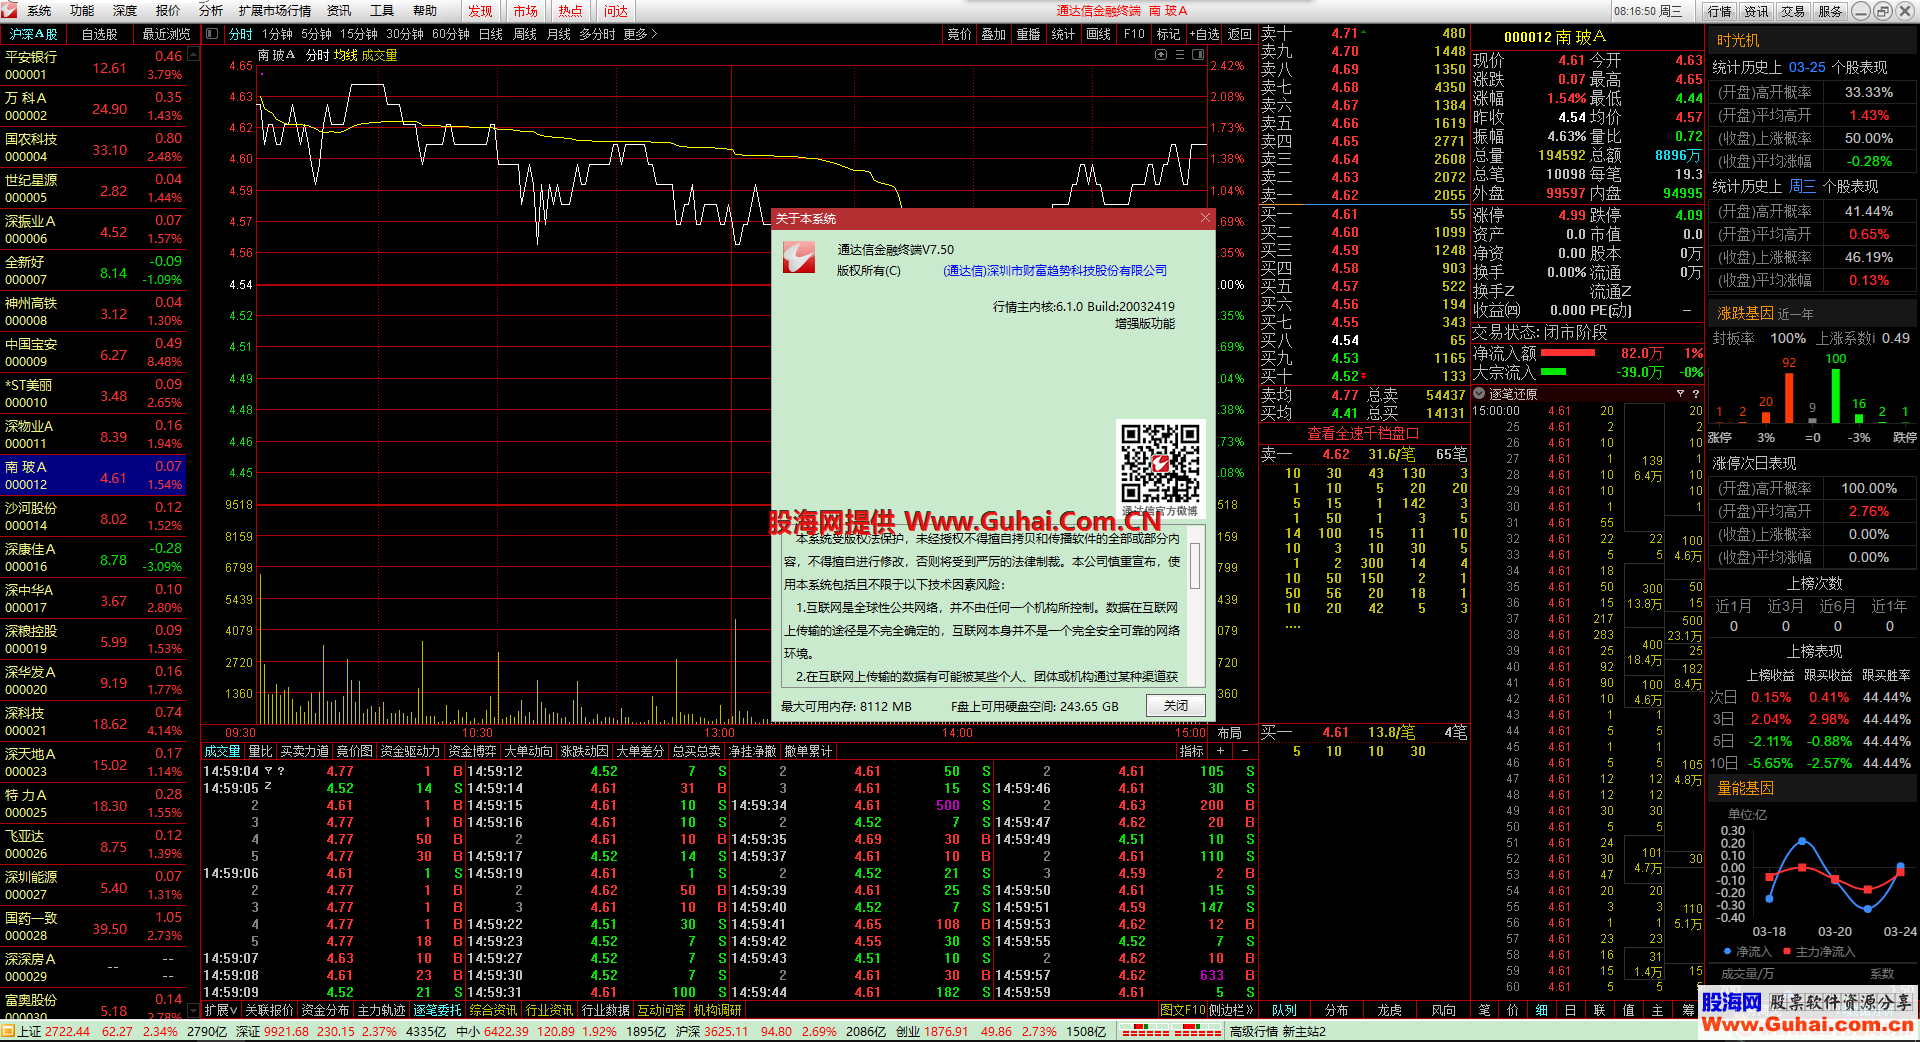Viewport: 1920px width, 1042px height.
Task: Select 万科A 000002 in stock list
Action: click(94, 107)
